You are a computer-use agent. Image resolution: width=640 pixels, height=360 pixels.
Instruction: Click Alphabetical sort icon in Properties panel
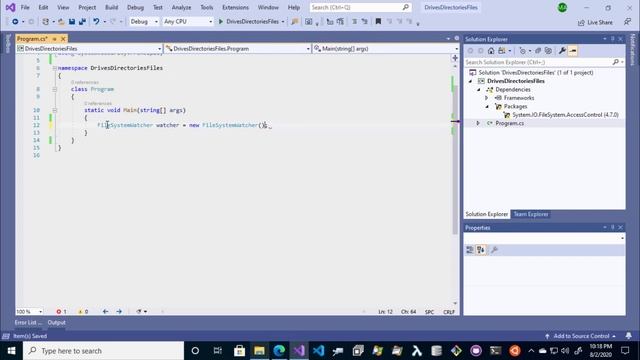pyautogui.click(x=481, y=250)
